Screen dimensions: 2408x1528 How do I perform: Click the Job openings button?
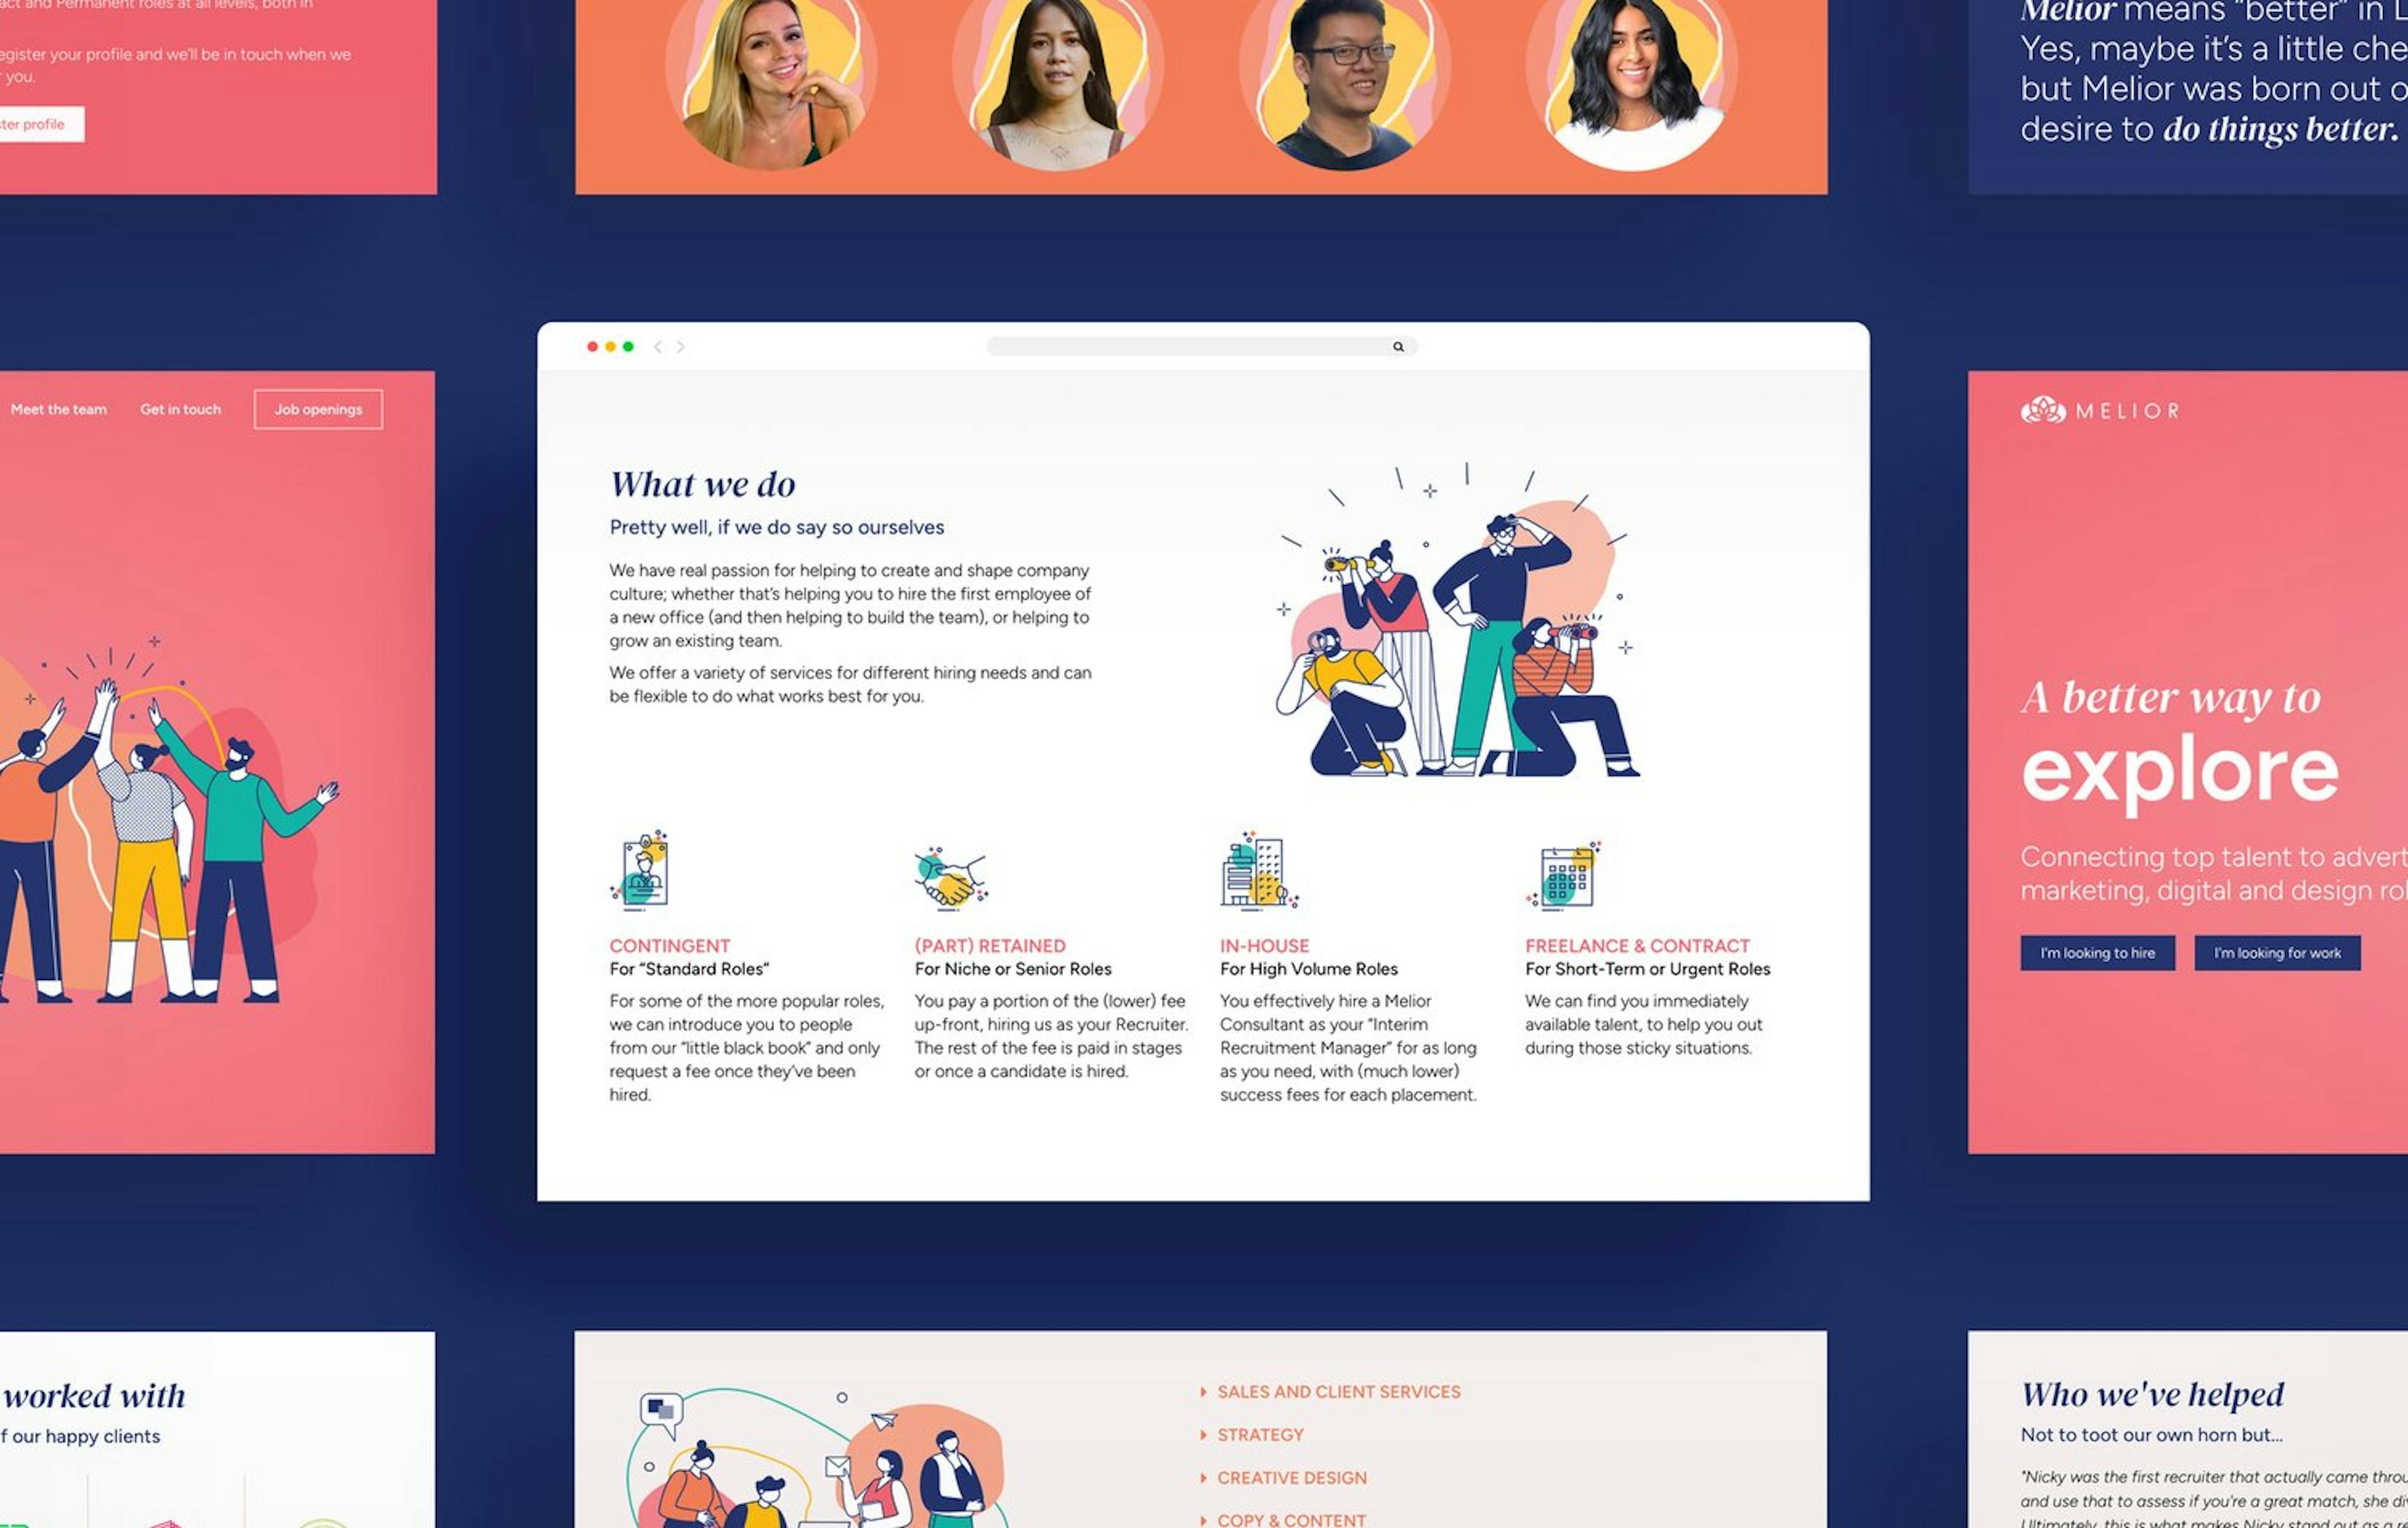318,409
